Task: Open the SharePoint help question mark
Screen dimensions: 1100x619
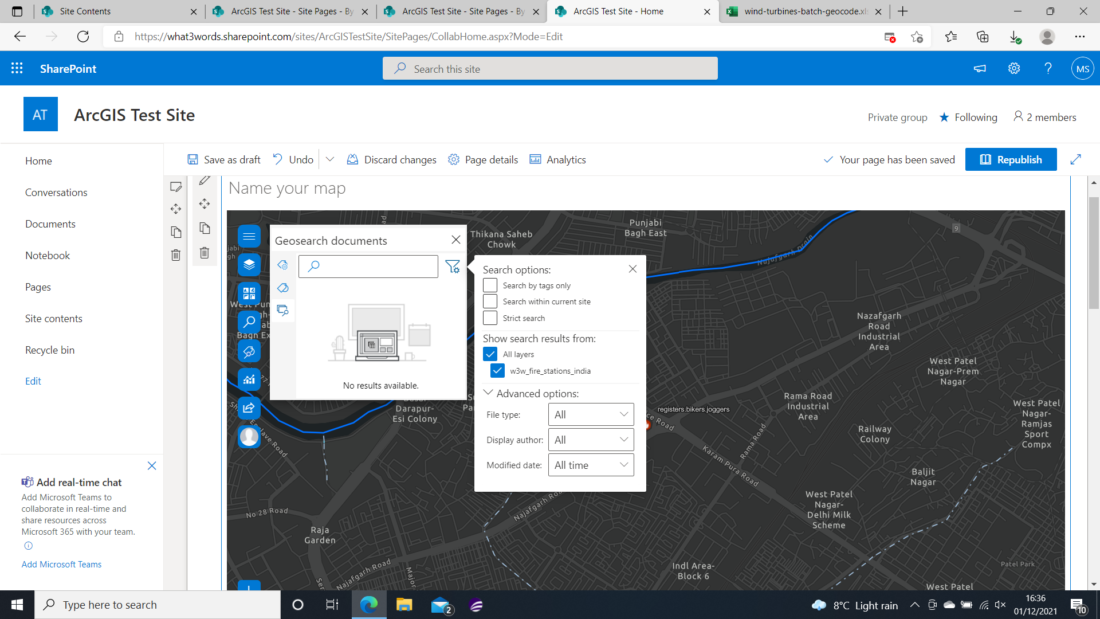Action: point(1047,69)
